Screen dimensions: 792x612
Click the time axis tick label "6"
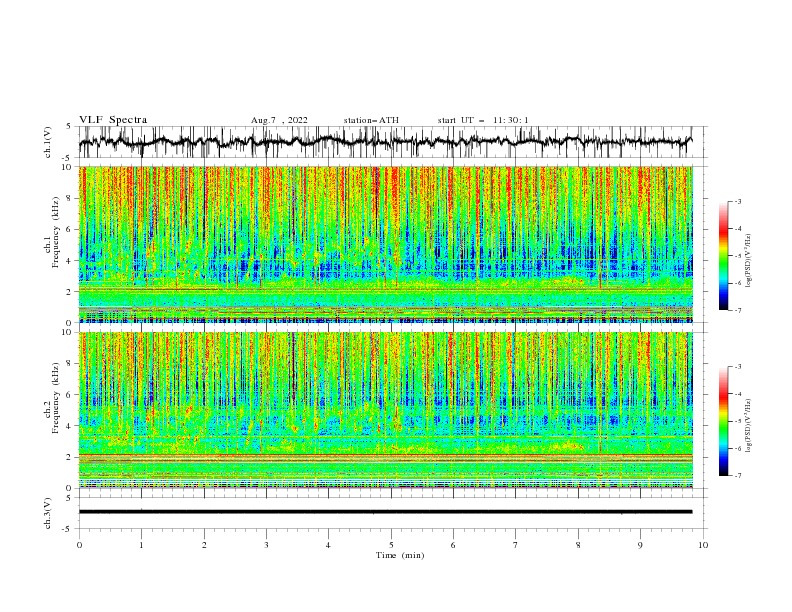[x=453, y=545]
